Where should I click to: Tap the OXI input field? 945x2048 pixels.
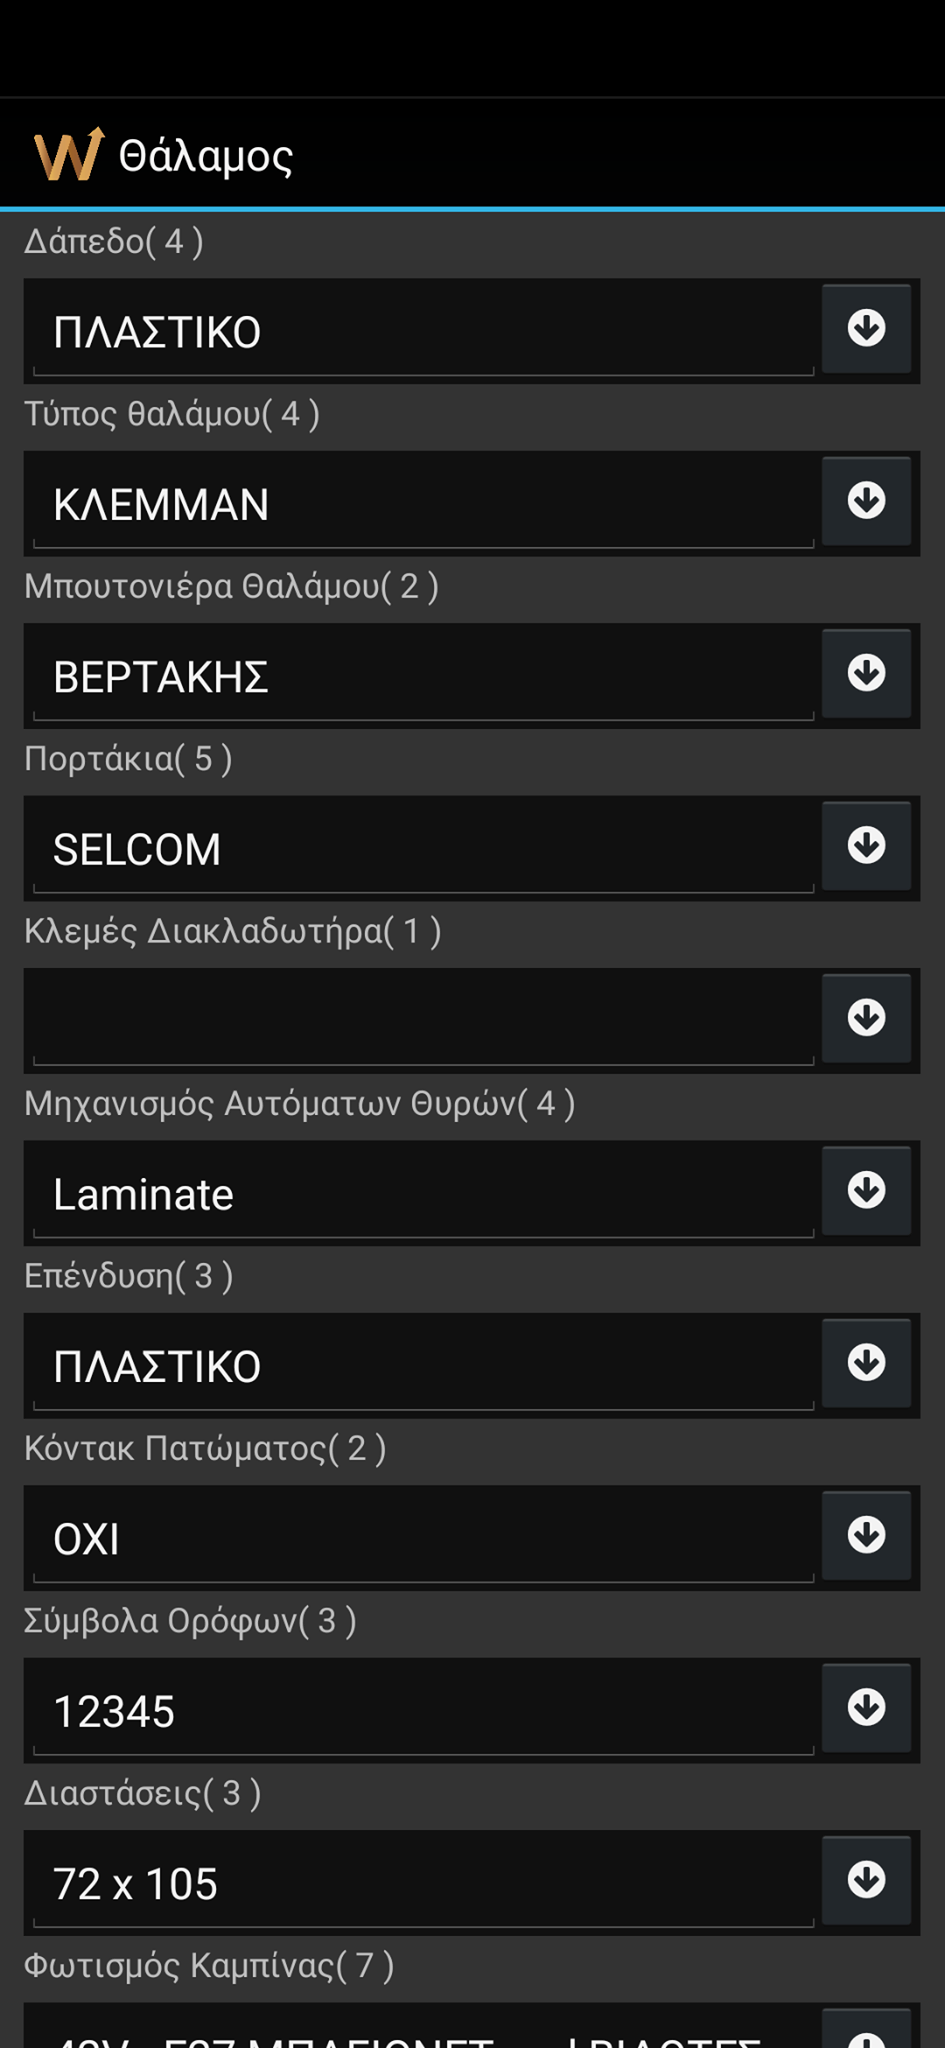pos(422,1538)
